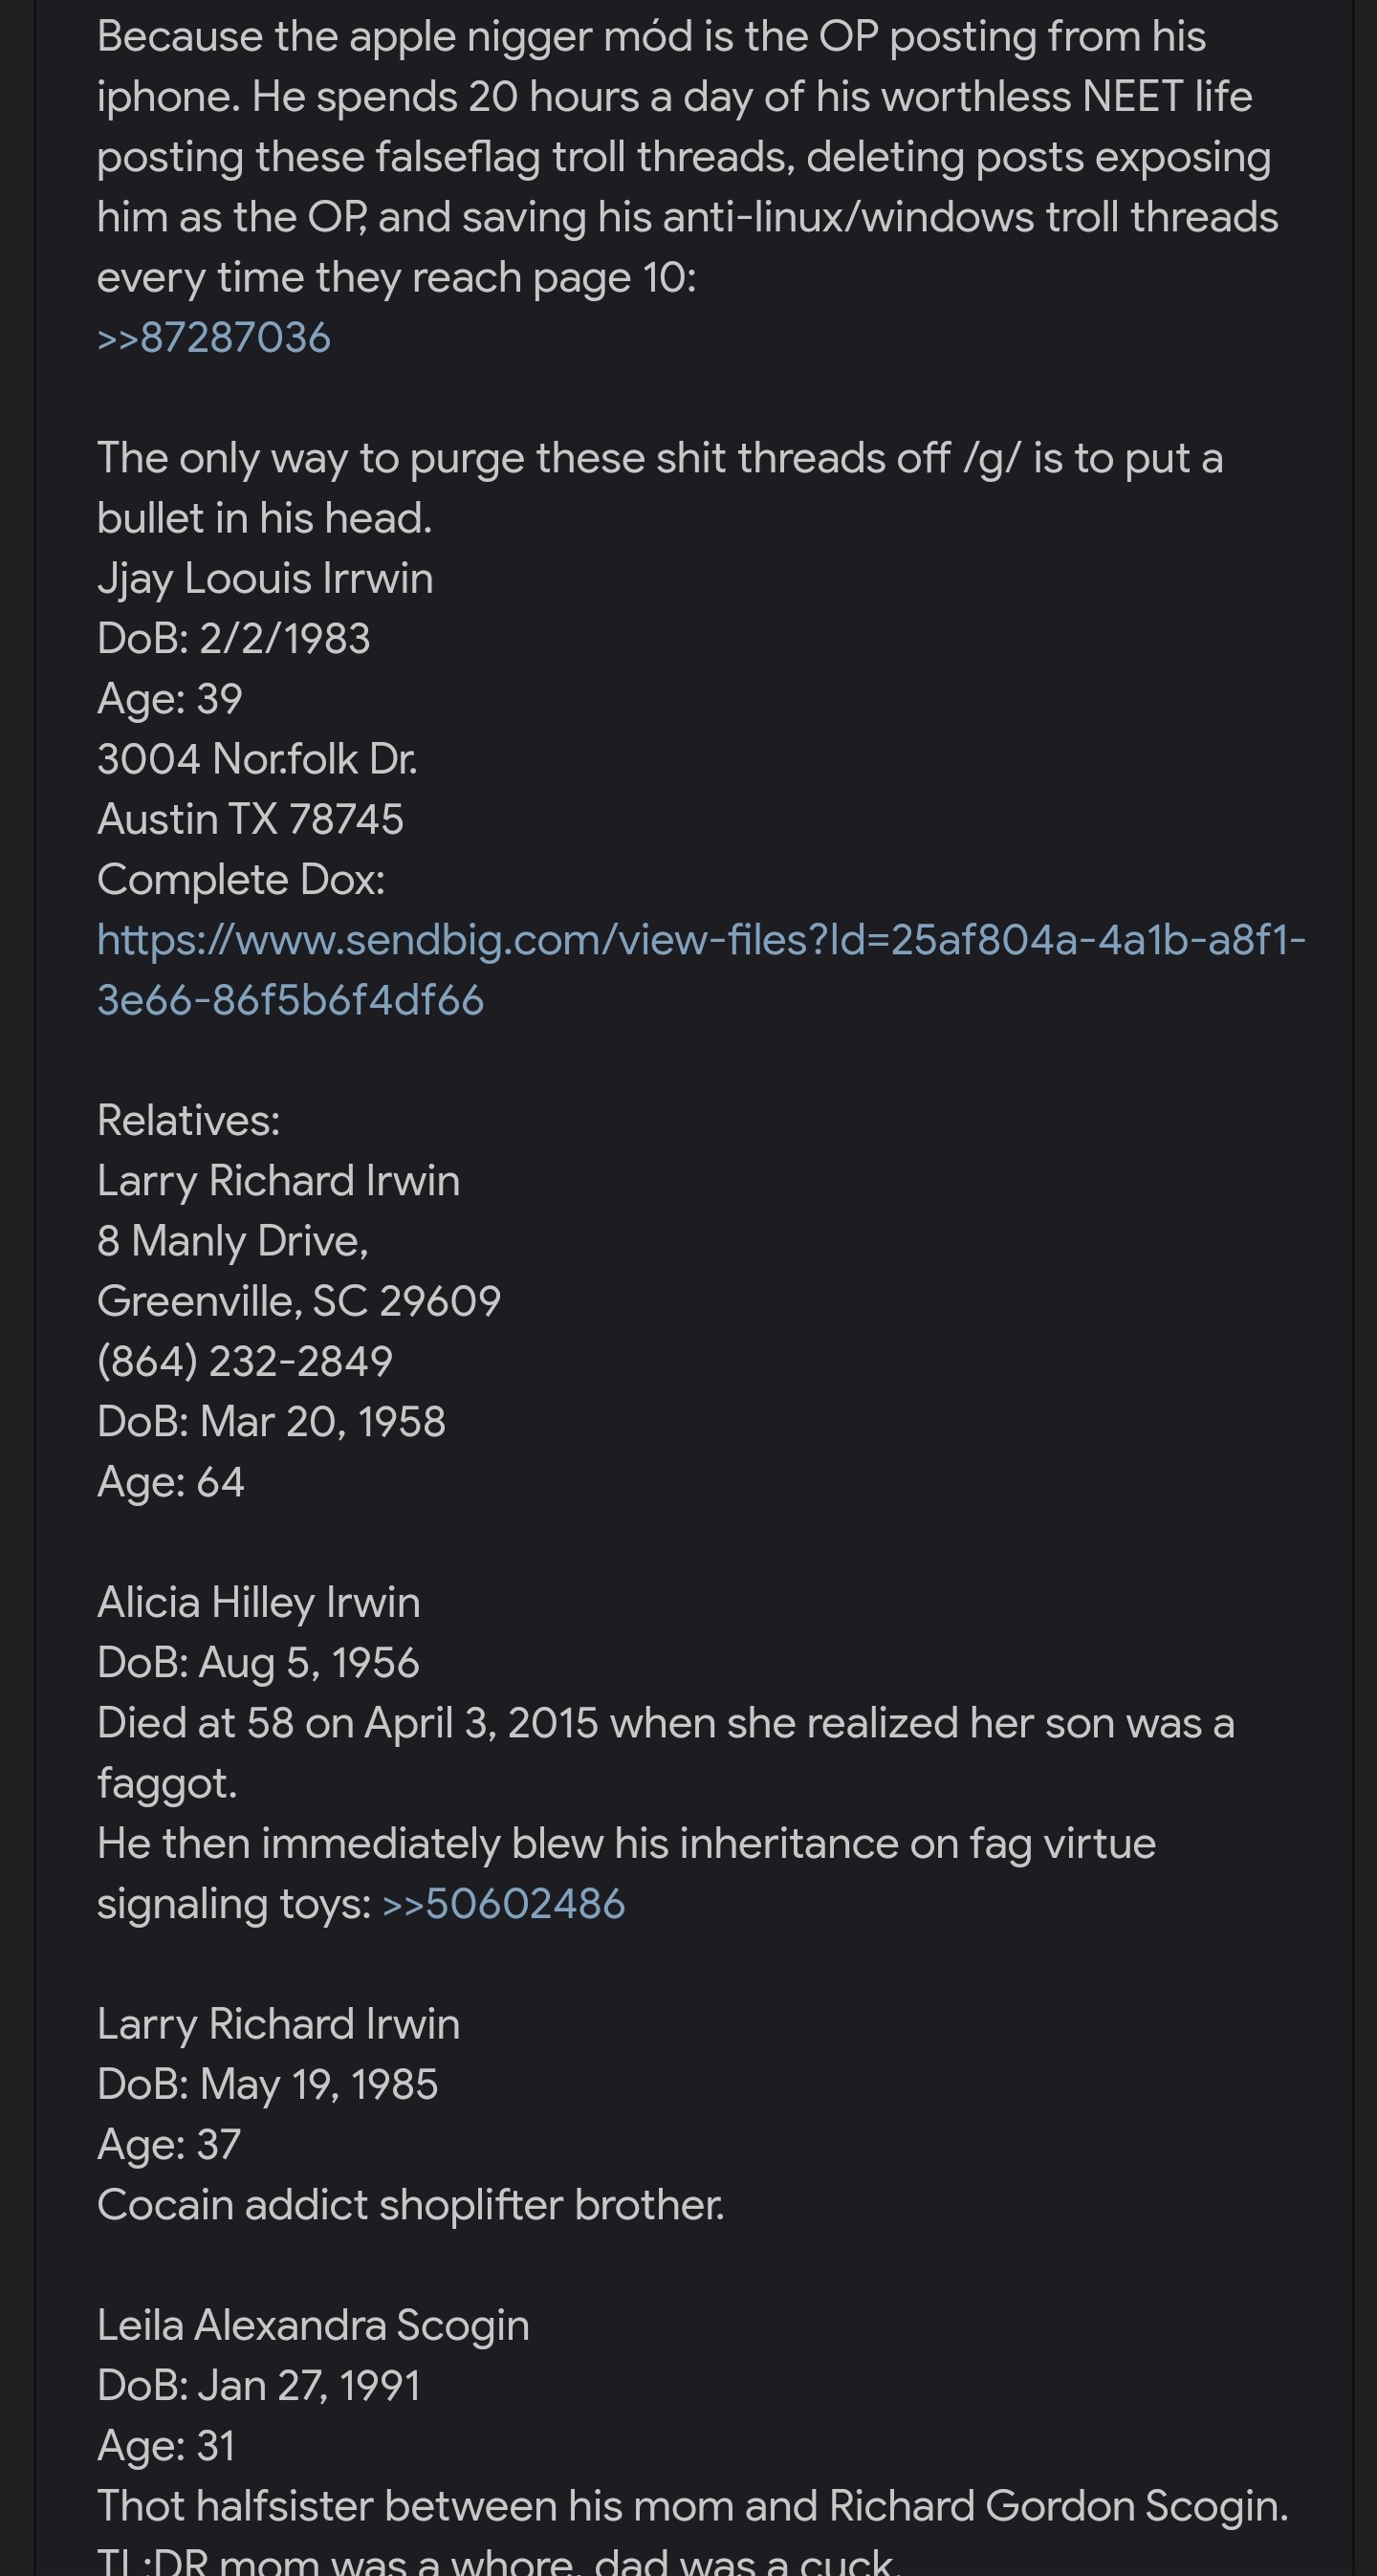Click the word "iphone" in the post

click(167, 97)
